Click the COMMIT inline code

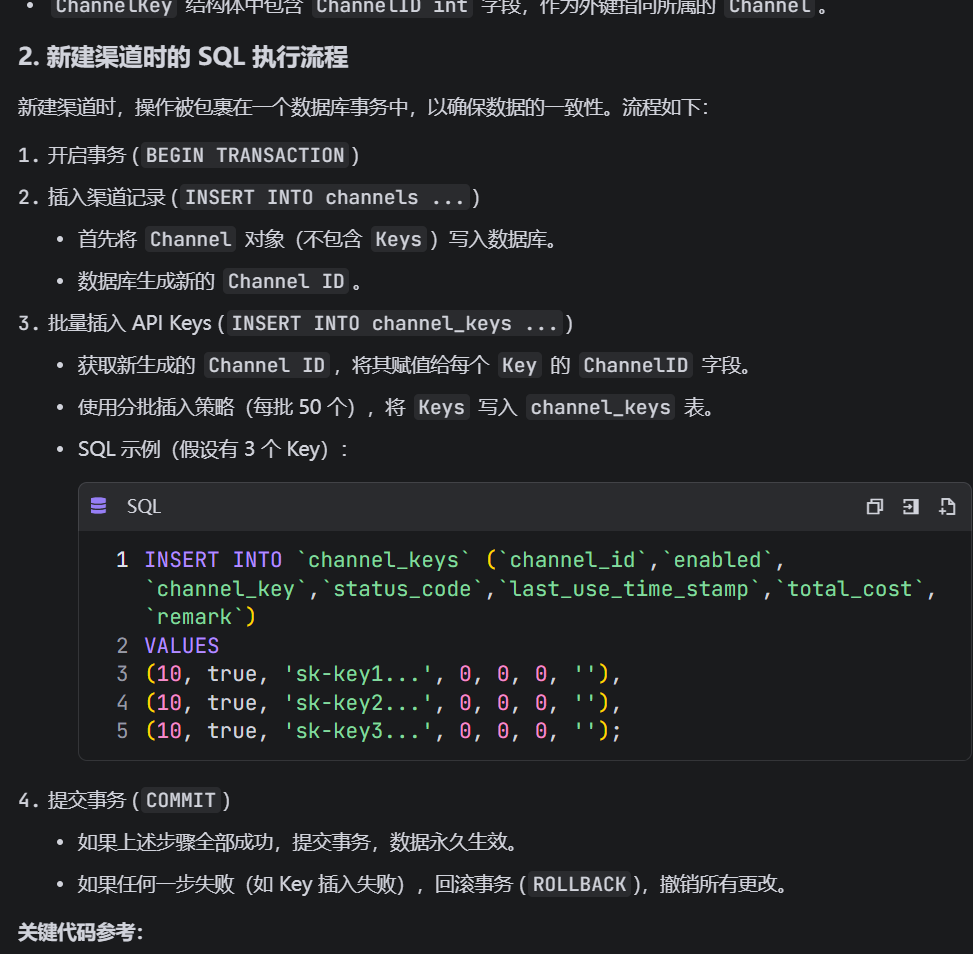(x=181, y=800)
